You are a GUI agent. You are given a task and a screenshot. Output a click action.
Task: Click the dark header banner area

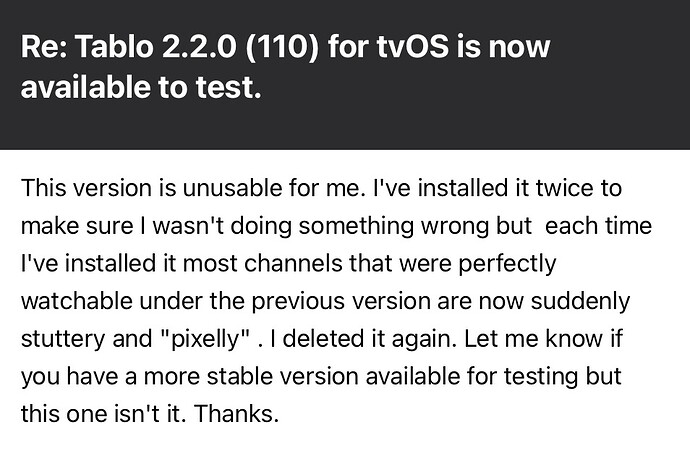(345, 75)
